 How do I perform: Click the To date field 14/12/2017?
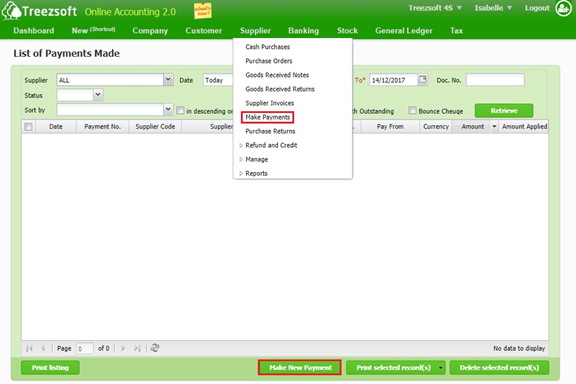[x=393, y=80]
